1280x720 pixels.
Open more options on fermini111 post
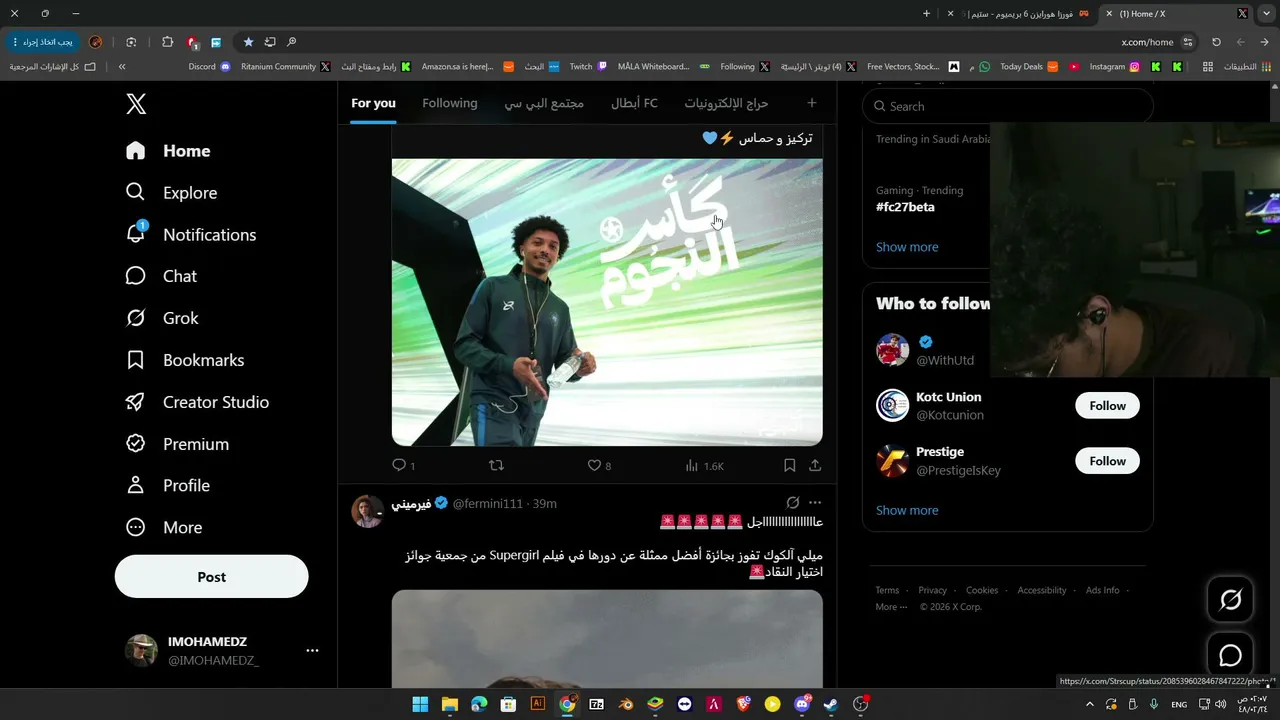click(815, 502)
